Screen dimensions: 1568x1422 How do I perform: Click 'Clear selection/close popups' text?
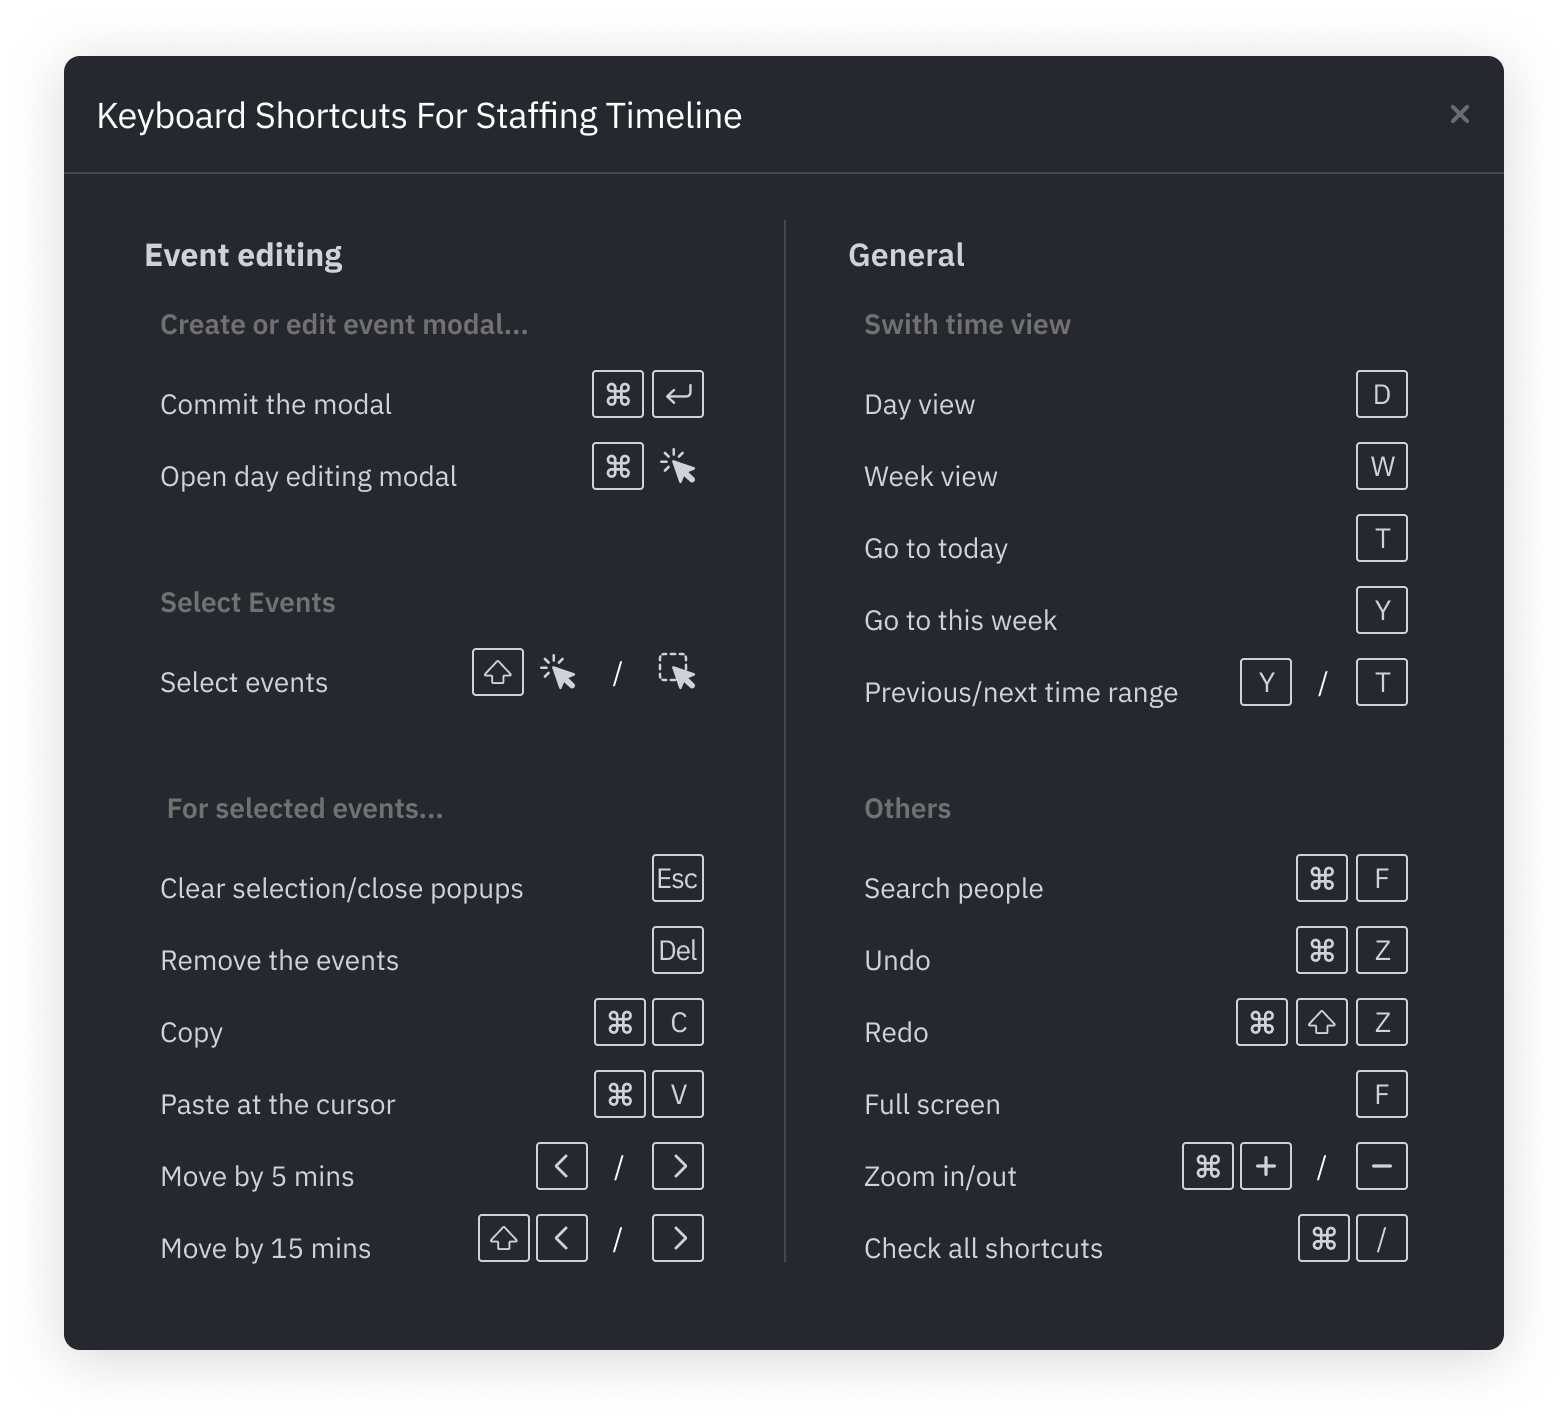341,888
